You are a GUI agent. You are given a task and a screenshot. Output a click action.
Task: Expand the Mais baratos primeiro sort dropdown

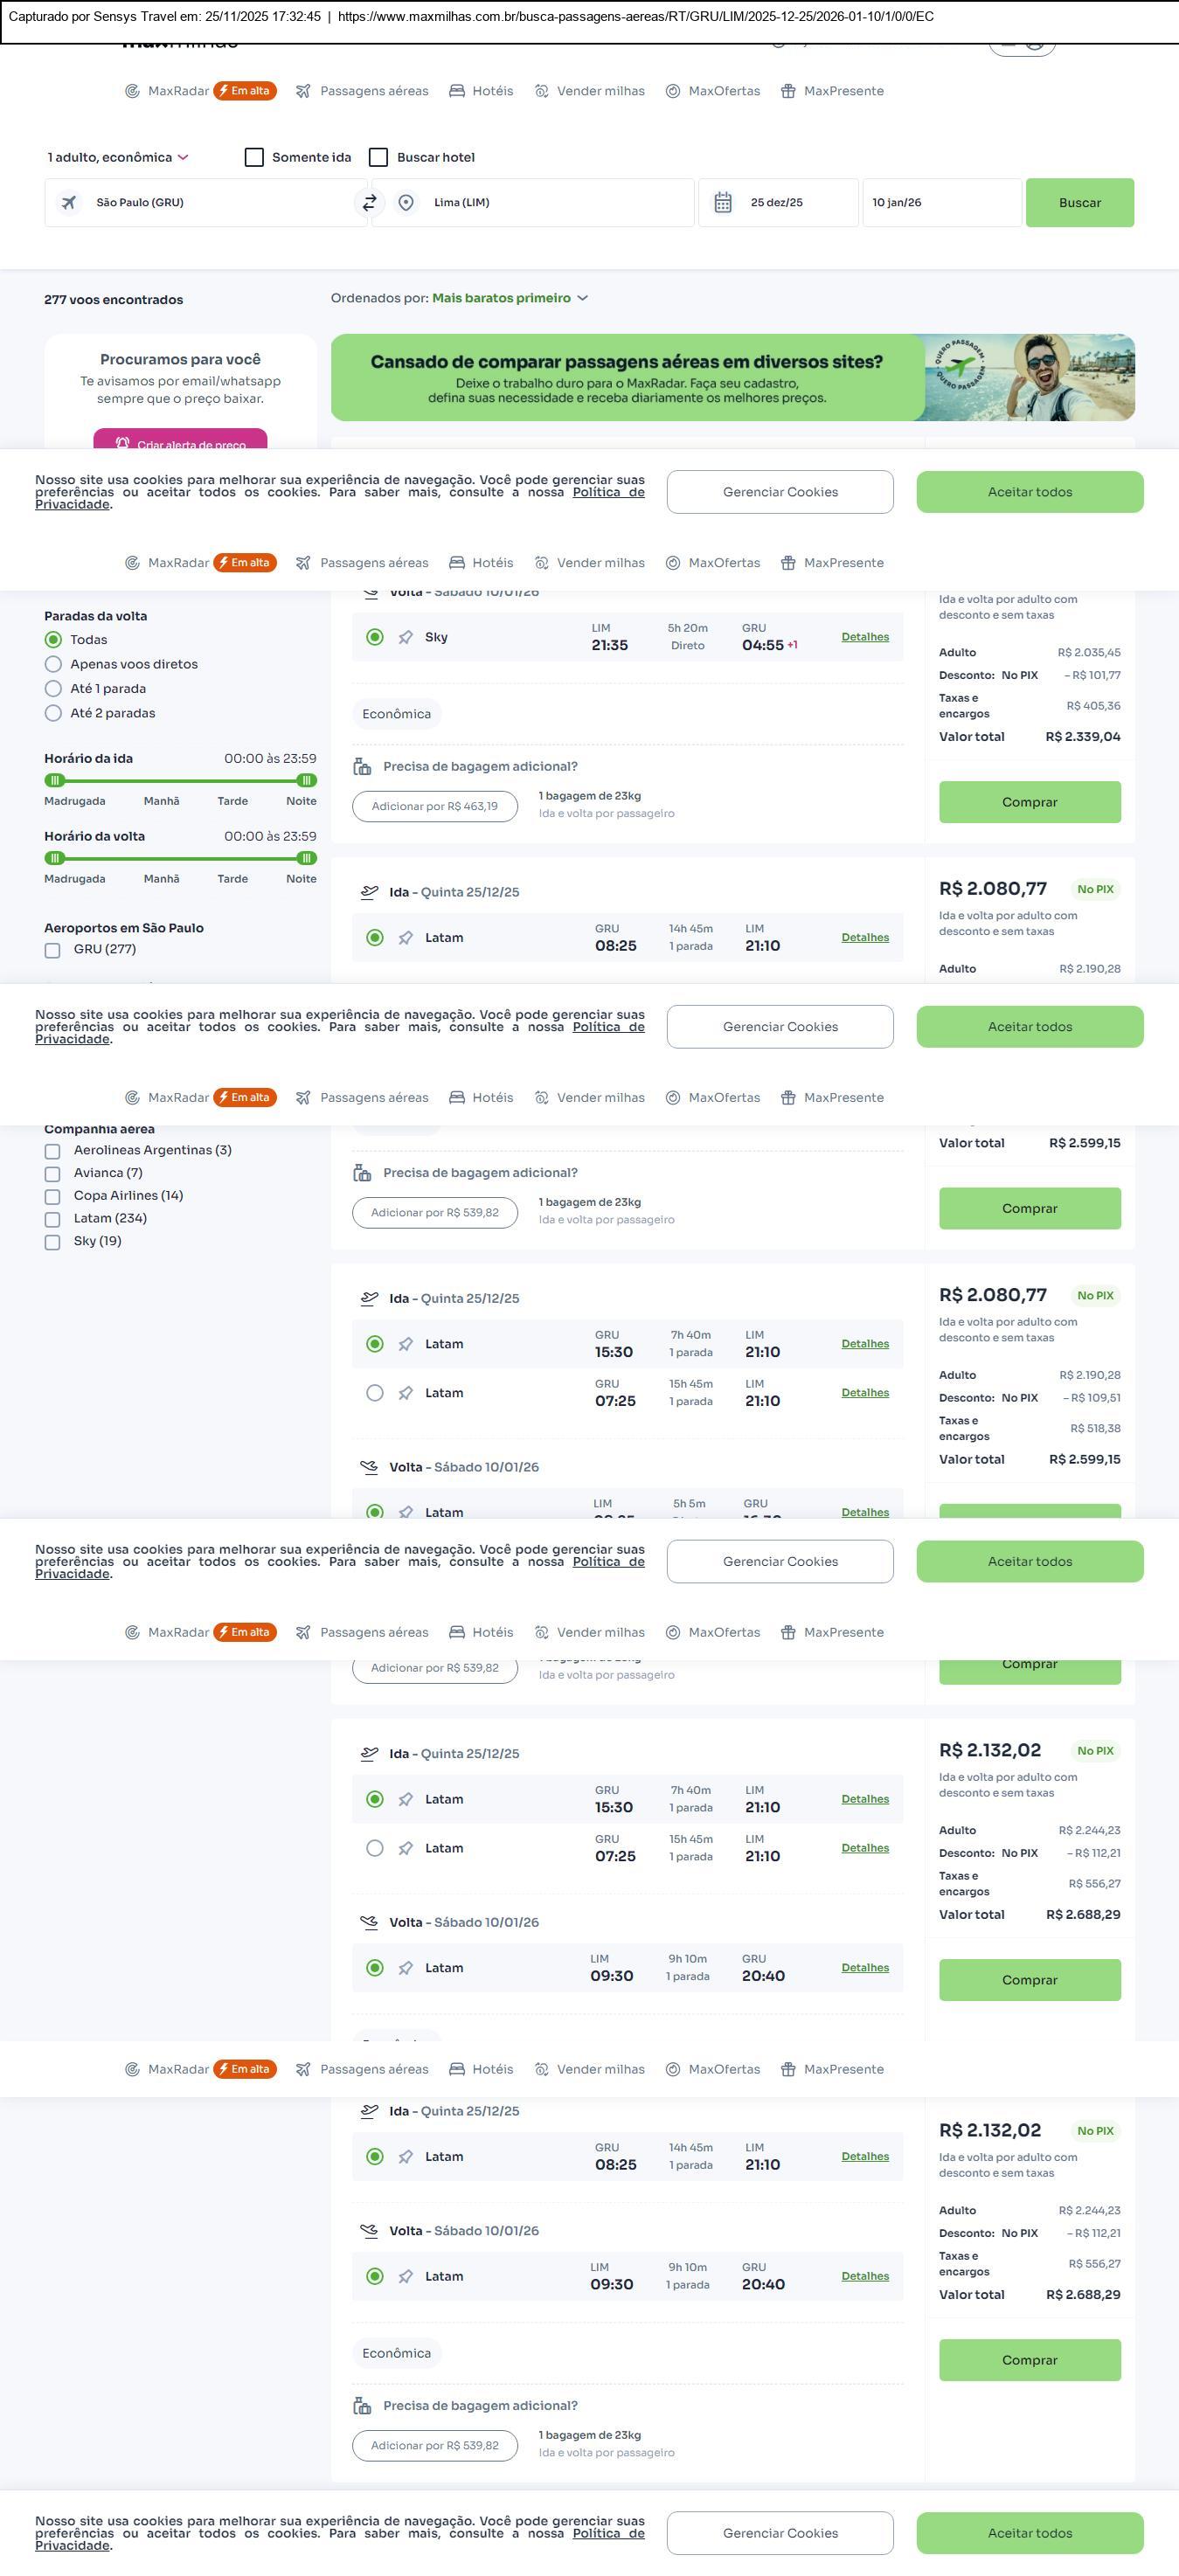(509, 298)
